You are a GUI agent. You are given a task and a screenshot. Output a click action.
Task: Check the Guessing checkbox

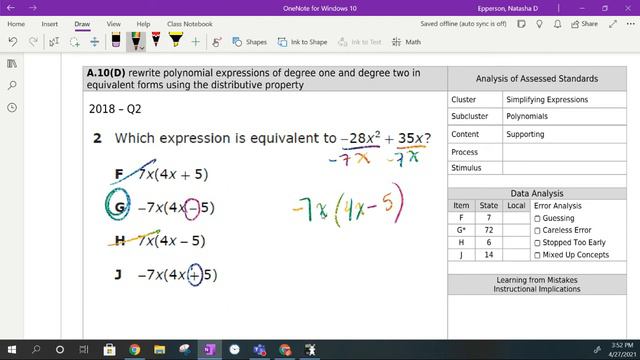[x=537, y=218]
